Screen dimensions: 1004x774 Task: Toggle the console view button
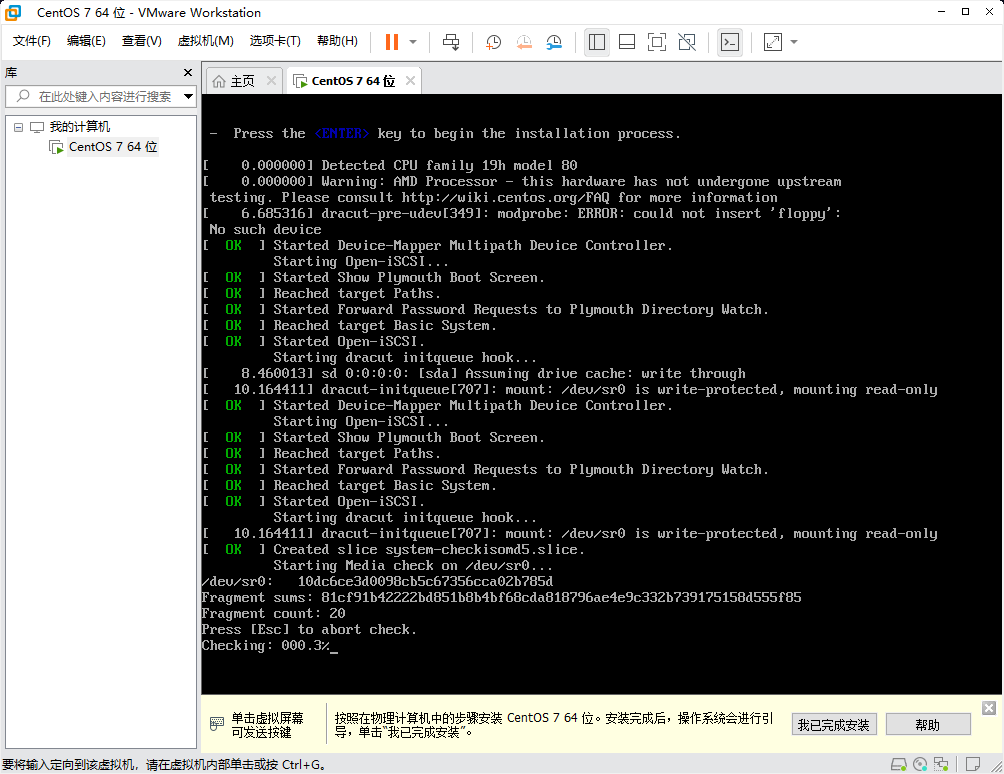tap(730, 42)
